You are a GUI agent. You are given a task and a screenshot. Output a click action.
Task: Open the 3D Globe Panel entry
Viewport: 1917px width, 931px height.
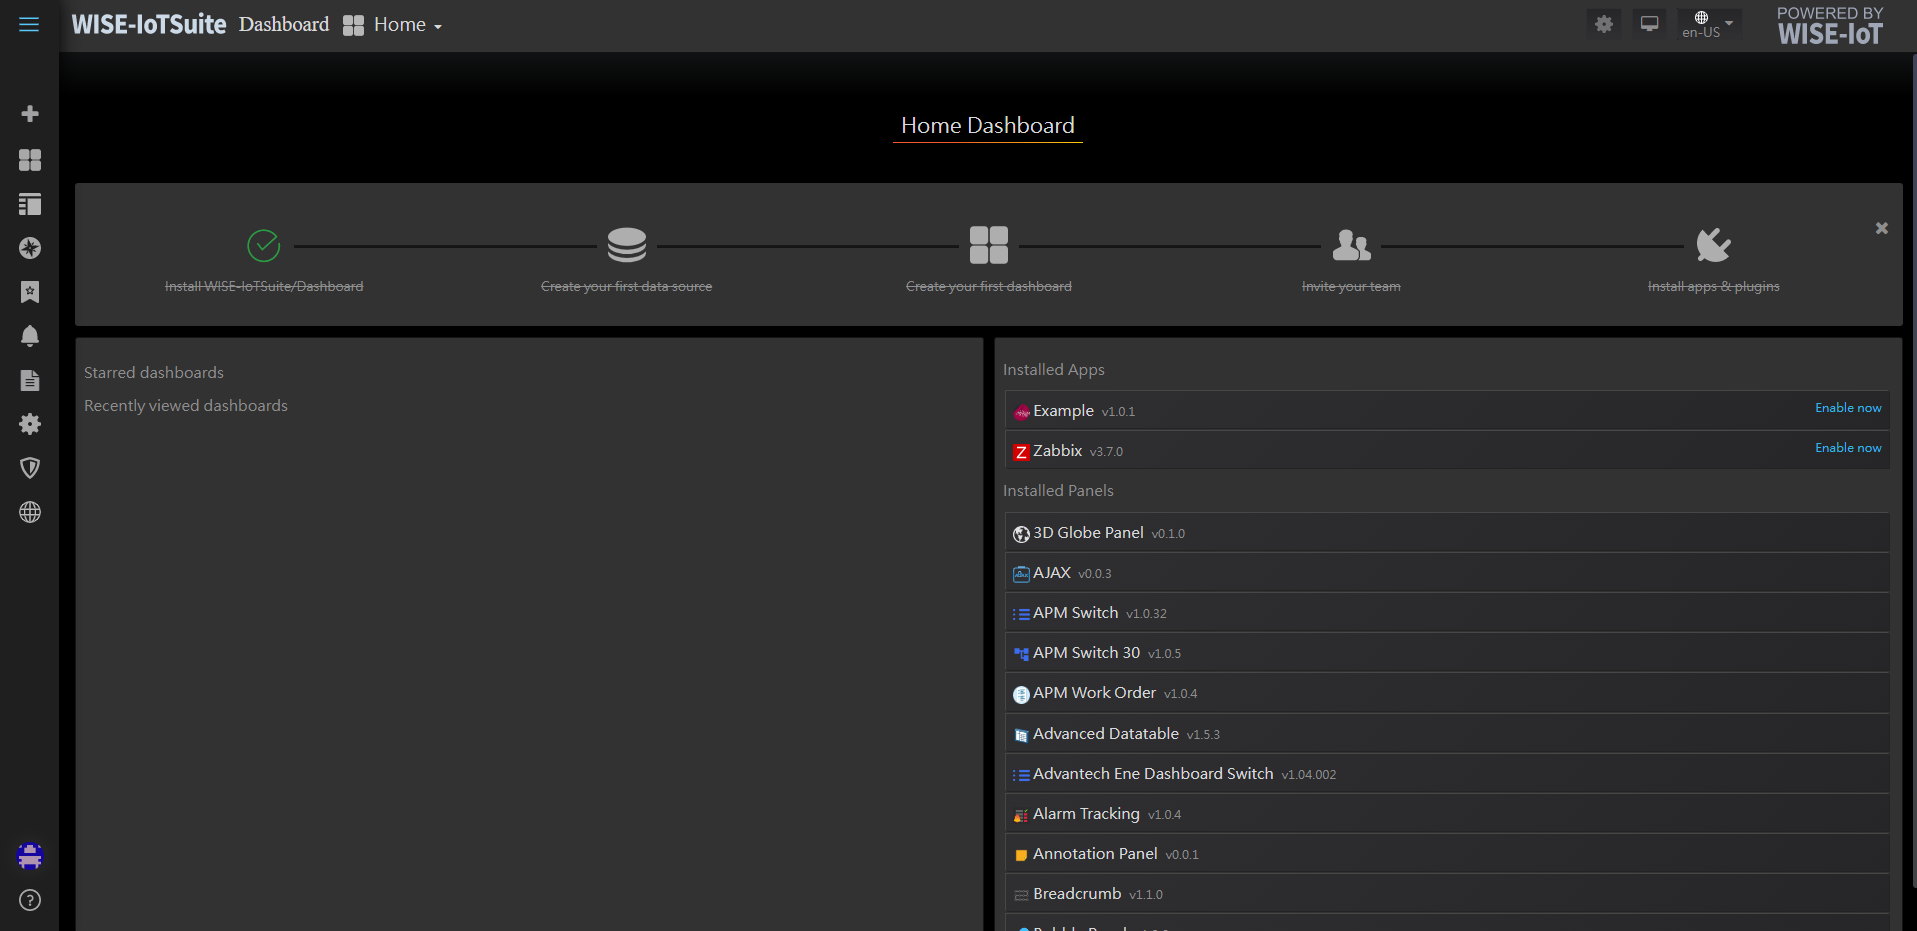pos(1088,533)
